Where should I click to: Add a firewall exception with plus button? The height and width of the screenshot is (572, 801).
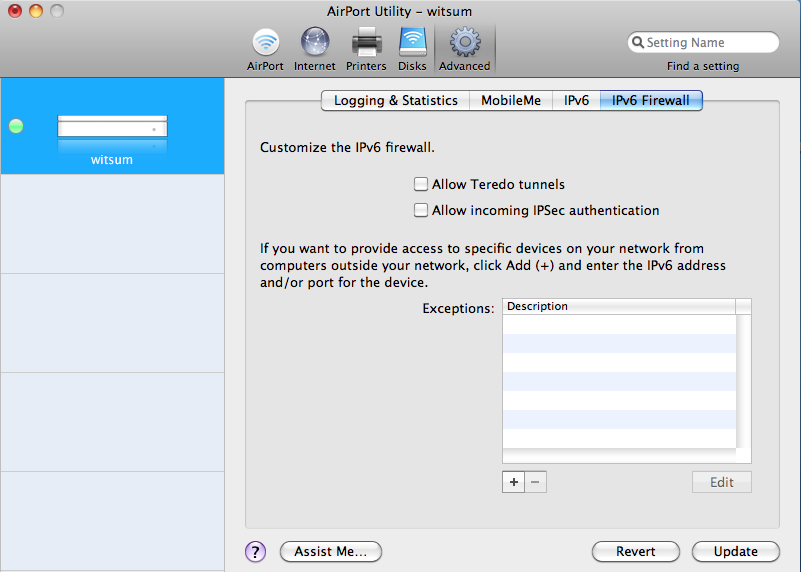click(x=513, y=482)
